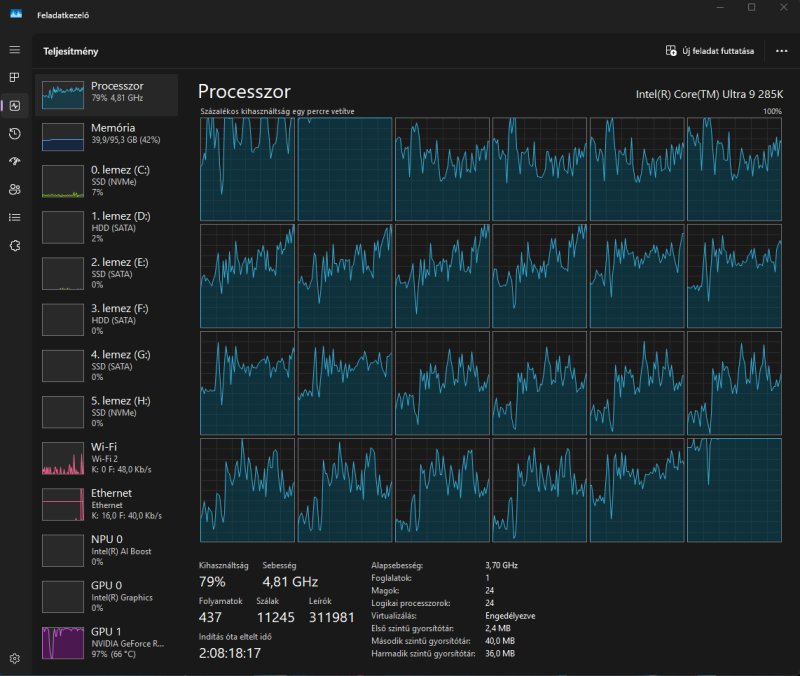Show the NPU 0 Intel AI Boost entry
The width and height of the screenshot is (800, 676).
(x=107, y=549)
